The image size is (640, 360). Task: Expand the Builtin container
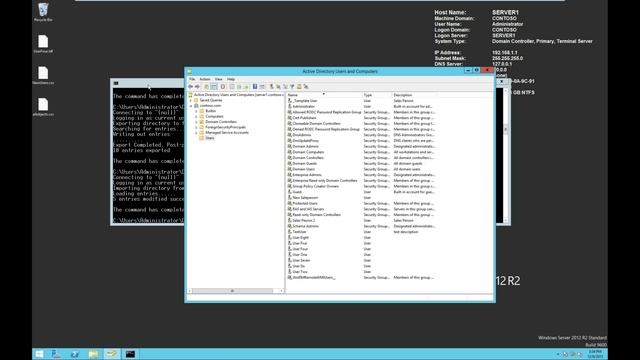pos(196,111)
